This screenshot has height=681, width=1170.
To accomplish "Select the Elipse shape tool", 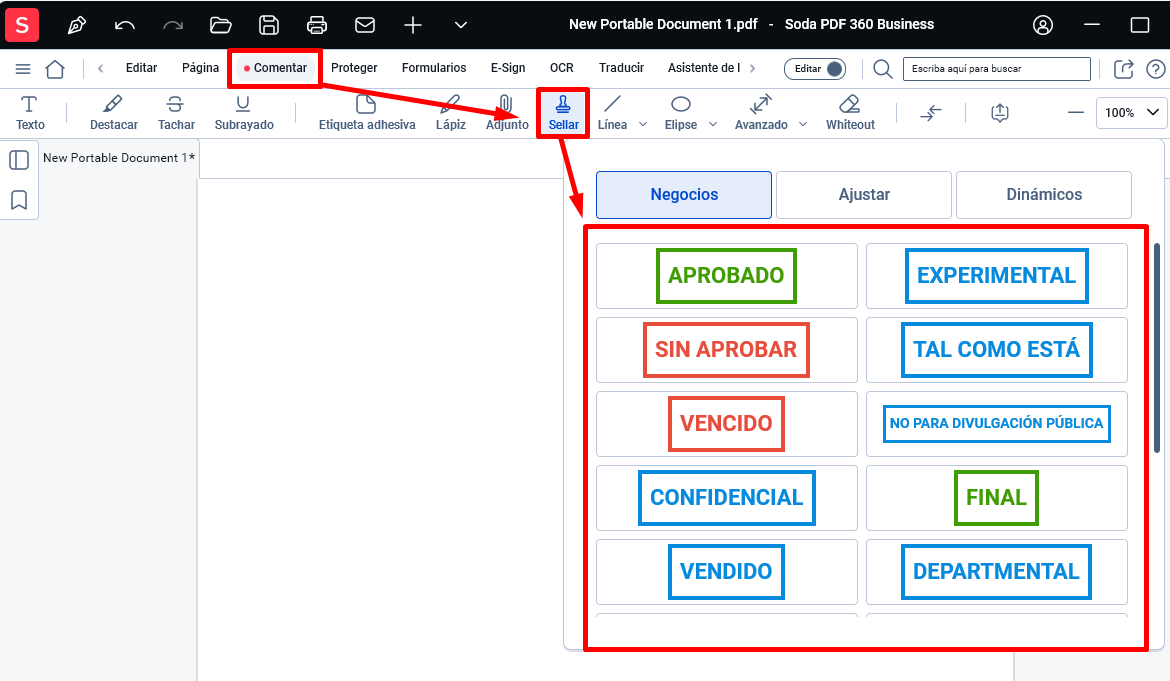I will [681, 113].
